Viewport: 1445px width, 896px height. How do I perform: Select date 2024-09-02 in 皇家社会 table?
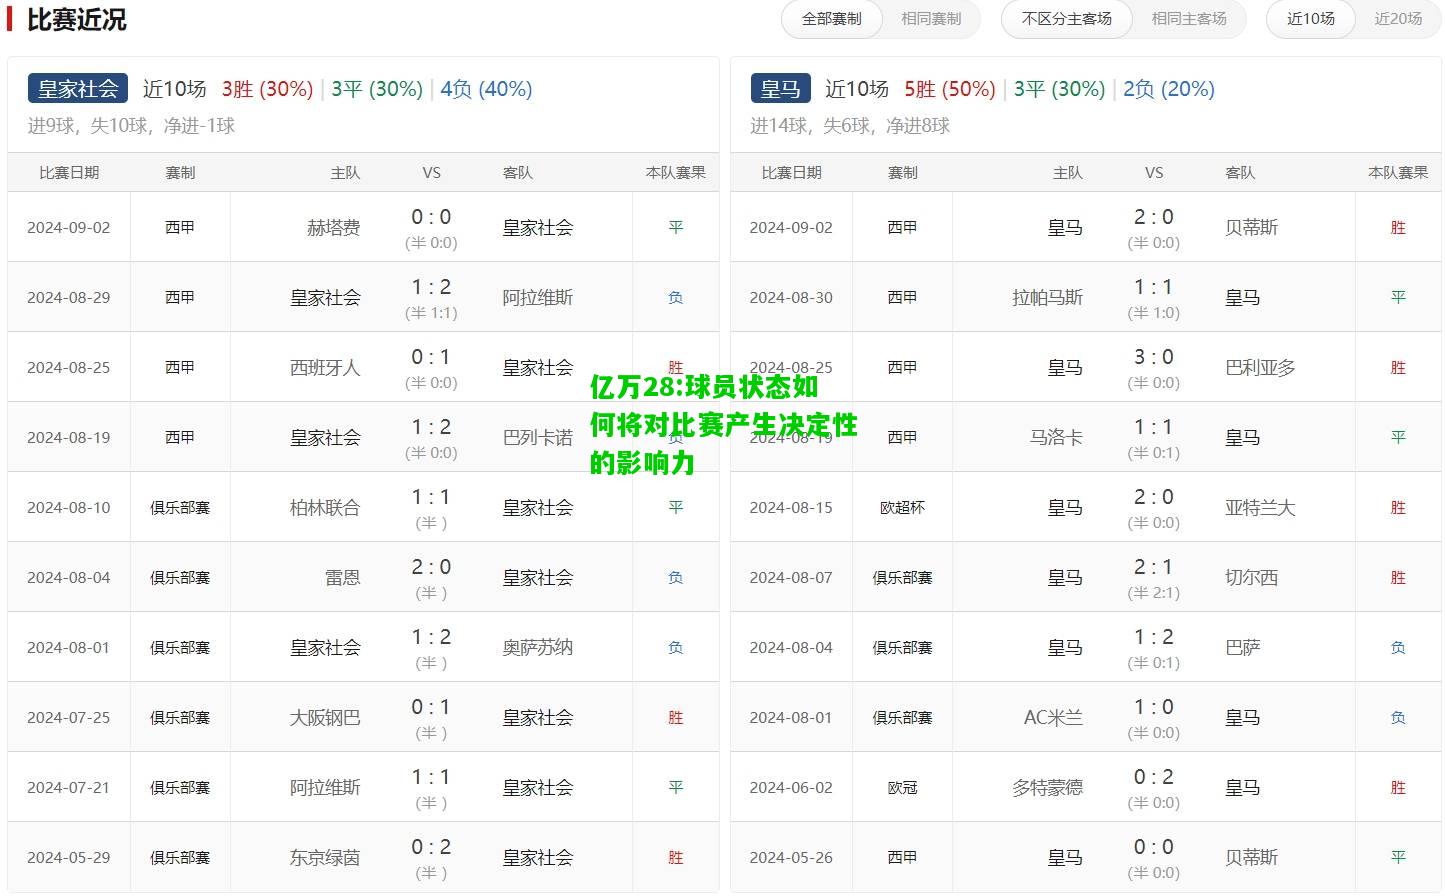[69, 228]
